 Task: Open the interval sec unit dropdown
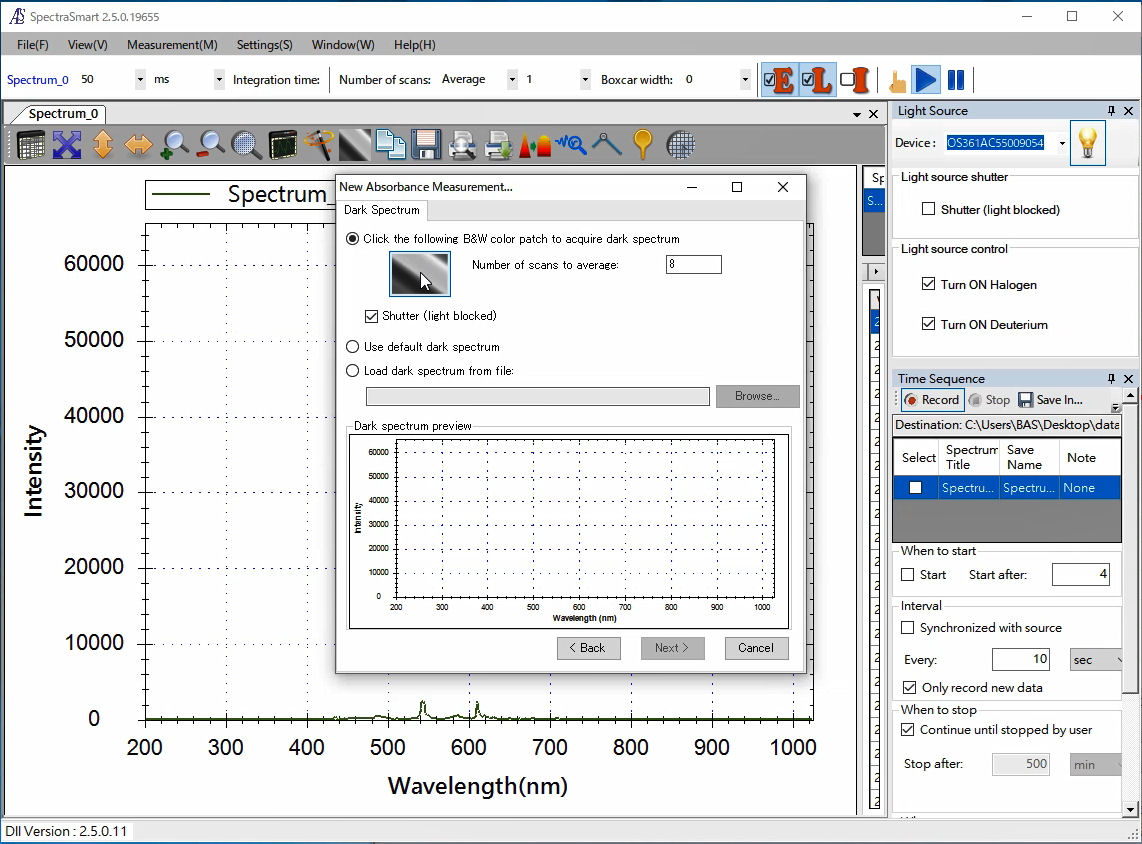1097,660
